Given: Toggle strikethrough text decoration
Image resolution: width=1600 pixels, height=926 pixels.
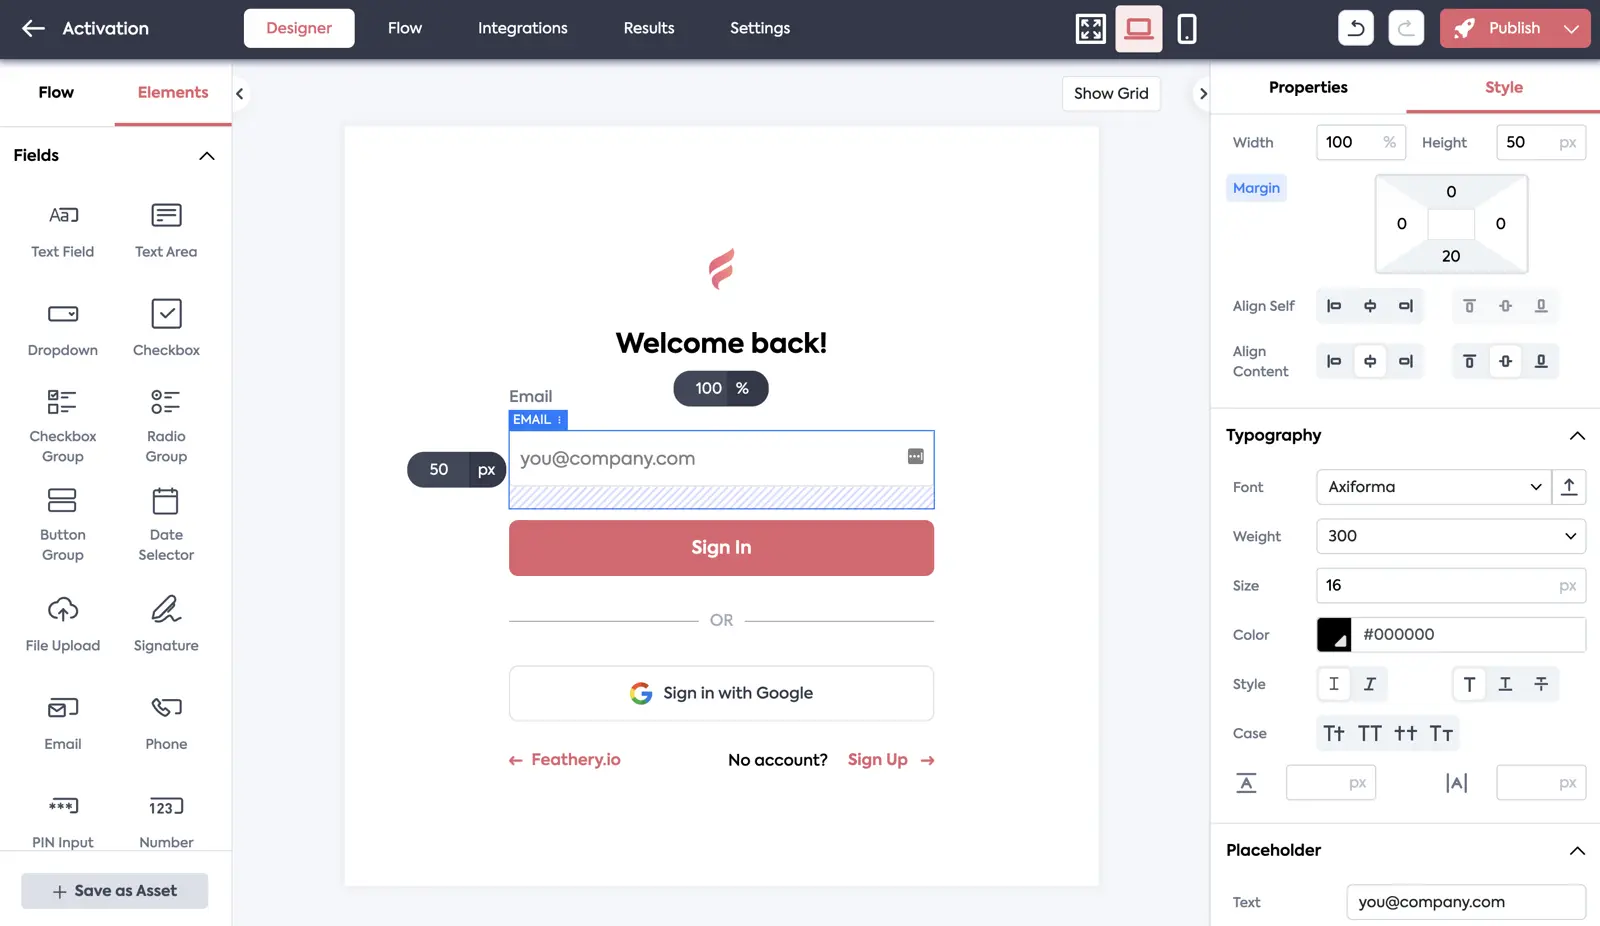Looking at the screenshot, I should (1541, 684).
